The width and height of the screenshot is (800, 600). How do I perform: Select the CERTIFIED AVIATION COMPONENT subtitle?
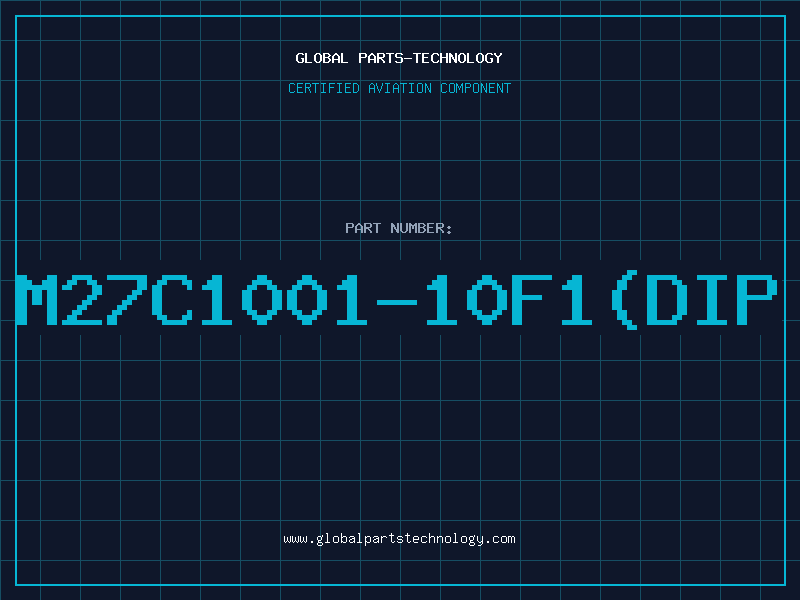(399, 88)
